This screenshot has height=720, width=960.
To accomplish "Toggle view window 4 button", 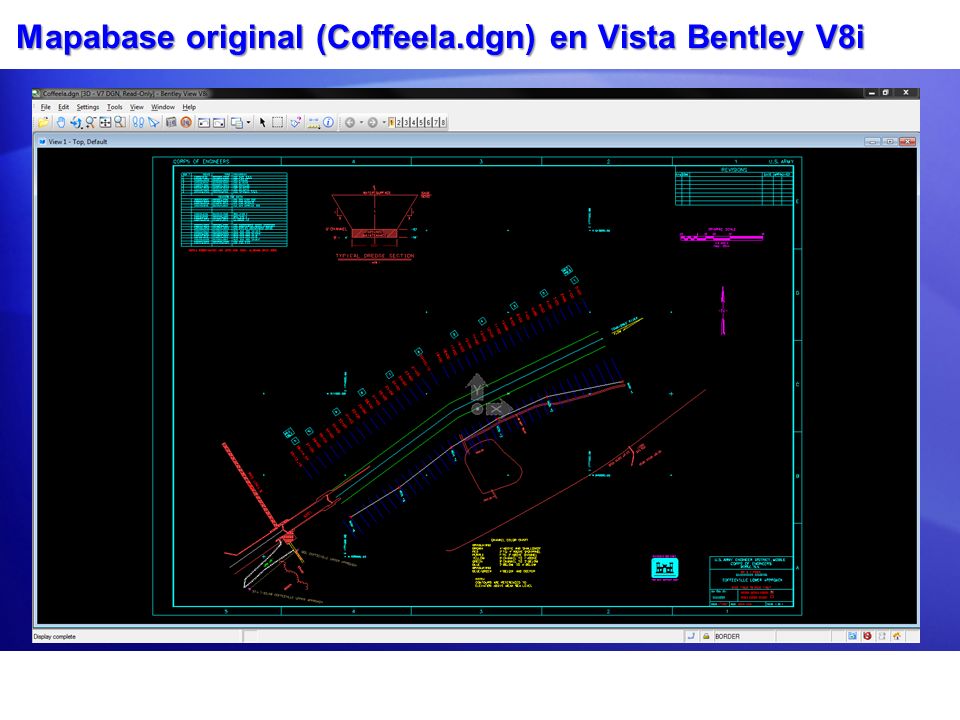I will [x=413, y=122].
